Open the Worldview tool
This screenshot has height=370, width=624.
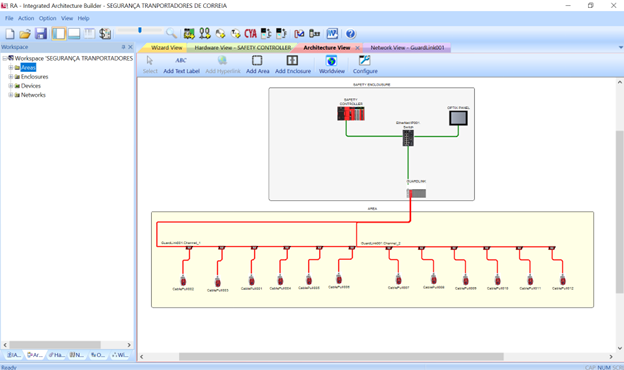tap(332, 65)
